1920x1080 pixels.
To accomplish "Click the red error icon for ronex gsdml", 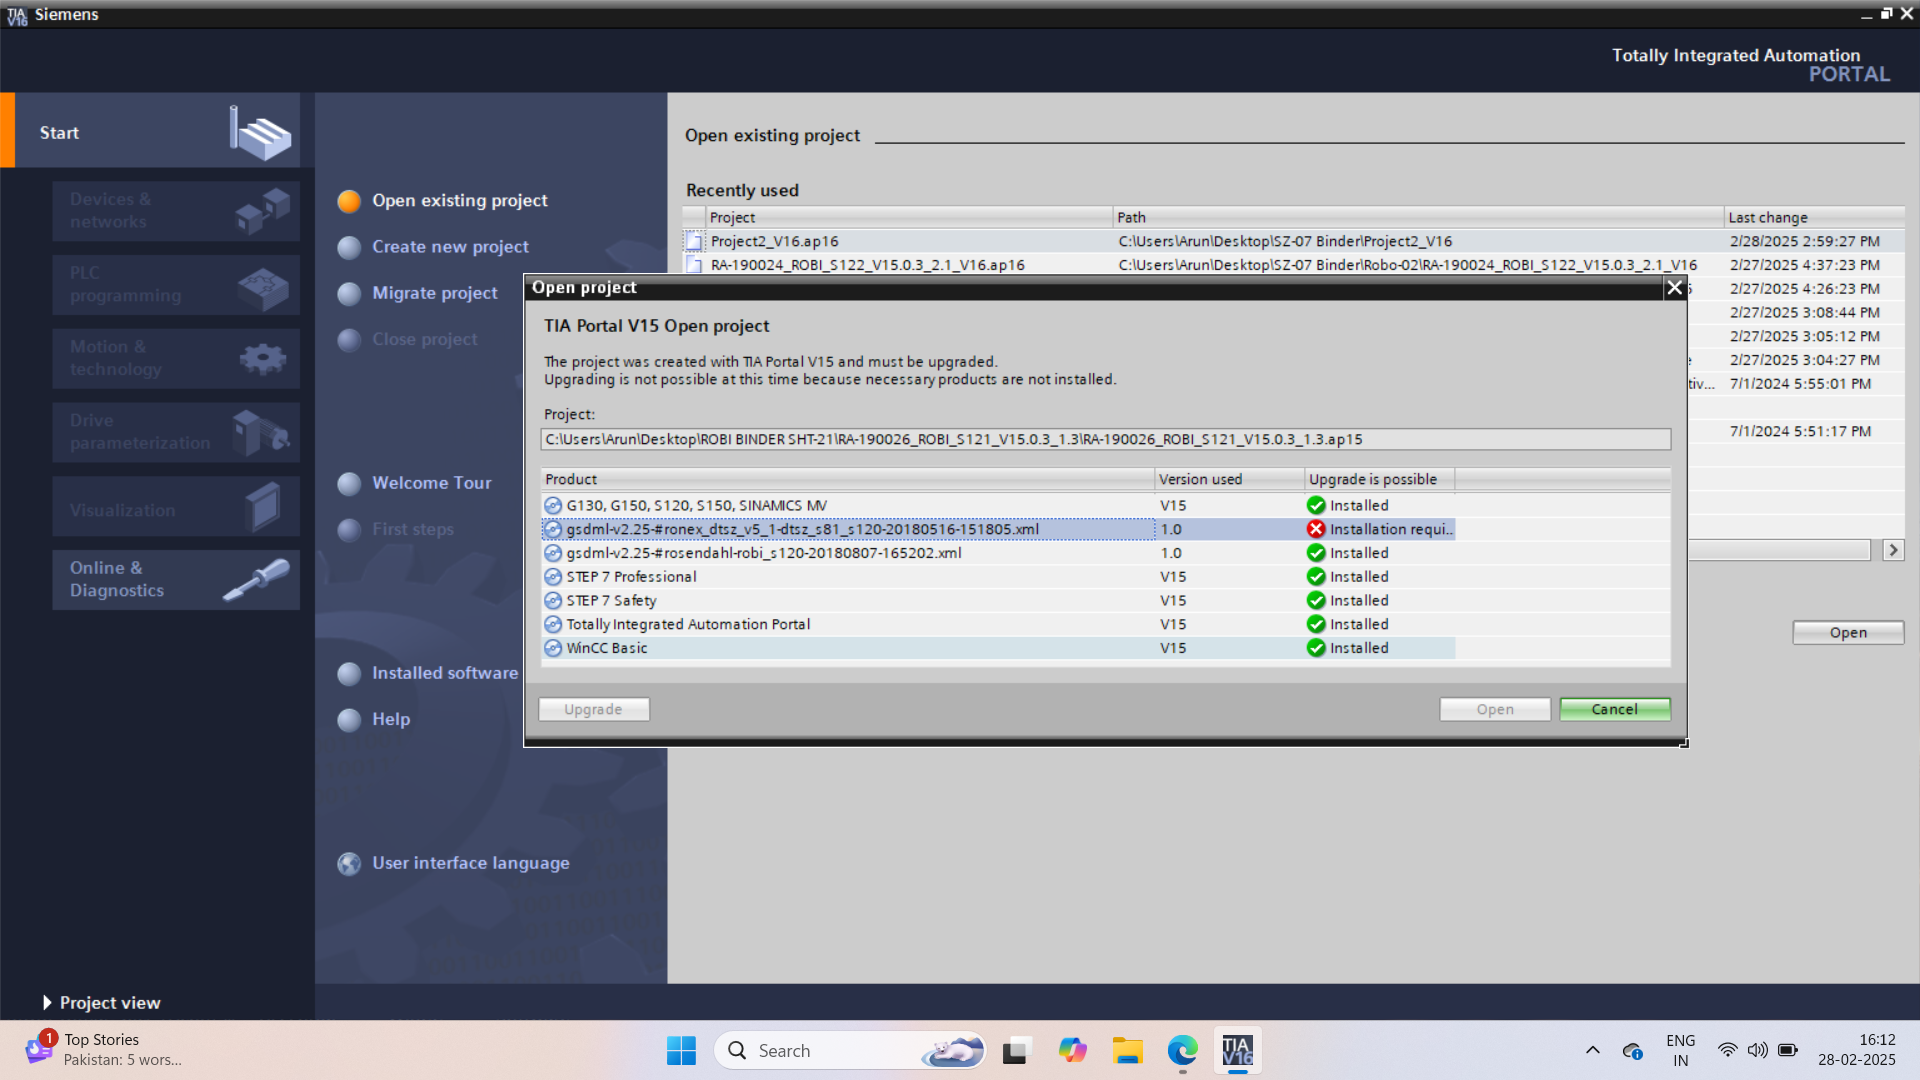I will [1316, 529].
